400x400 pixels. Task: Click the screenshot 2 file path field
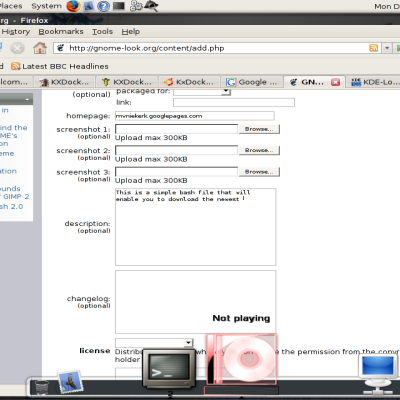click(x=176, y=150)
